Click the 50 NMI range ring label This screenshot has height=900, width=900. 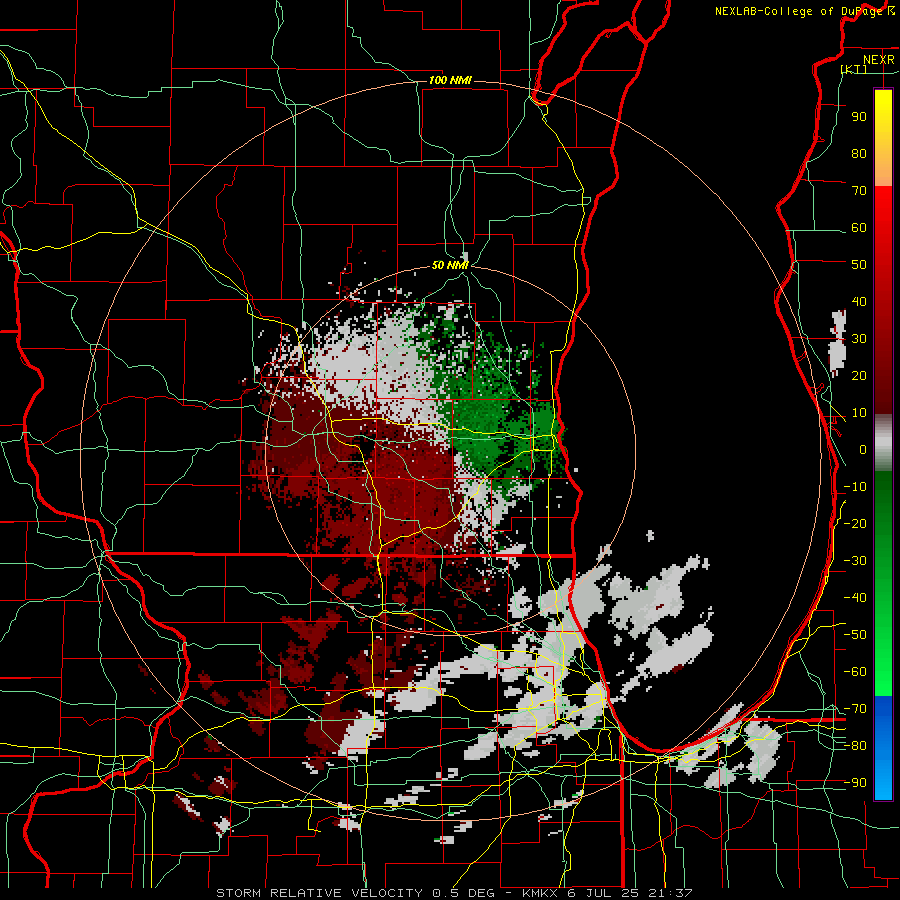[450, 265]
